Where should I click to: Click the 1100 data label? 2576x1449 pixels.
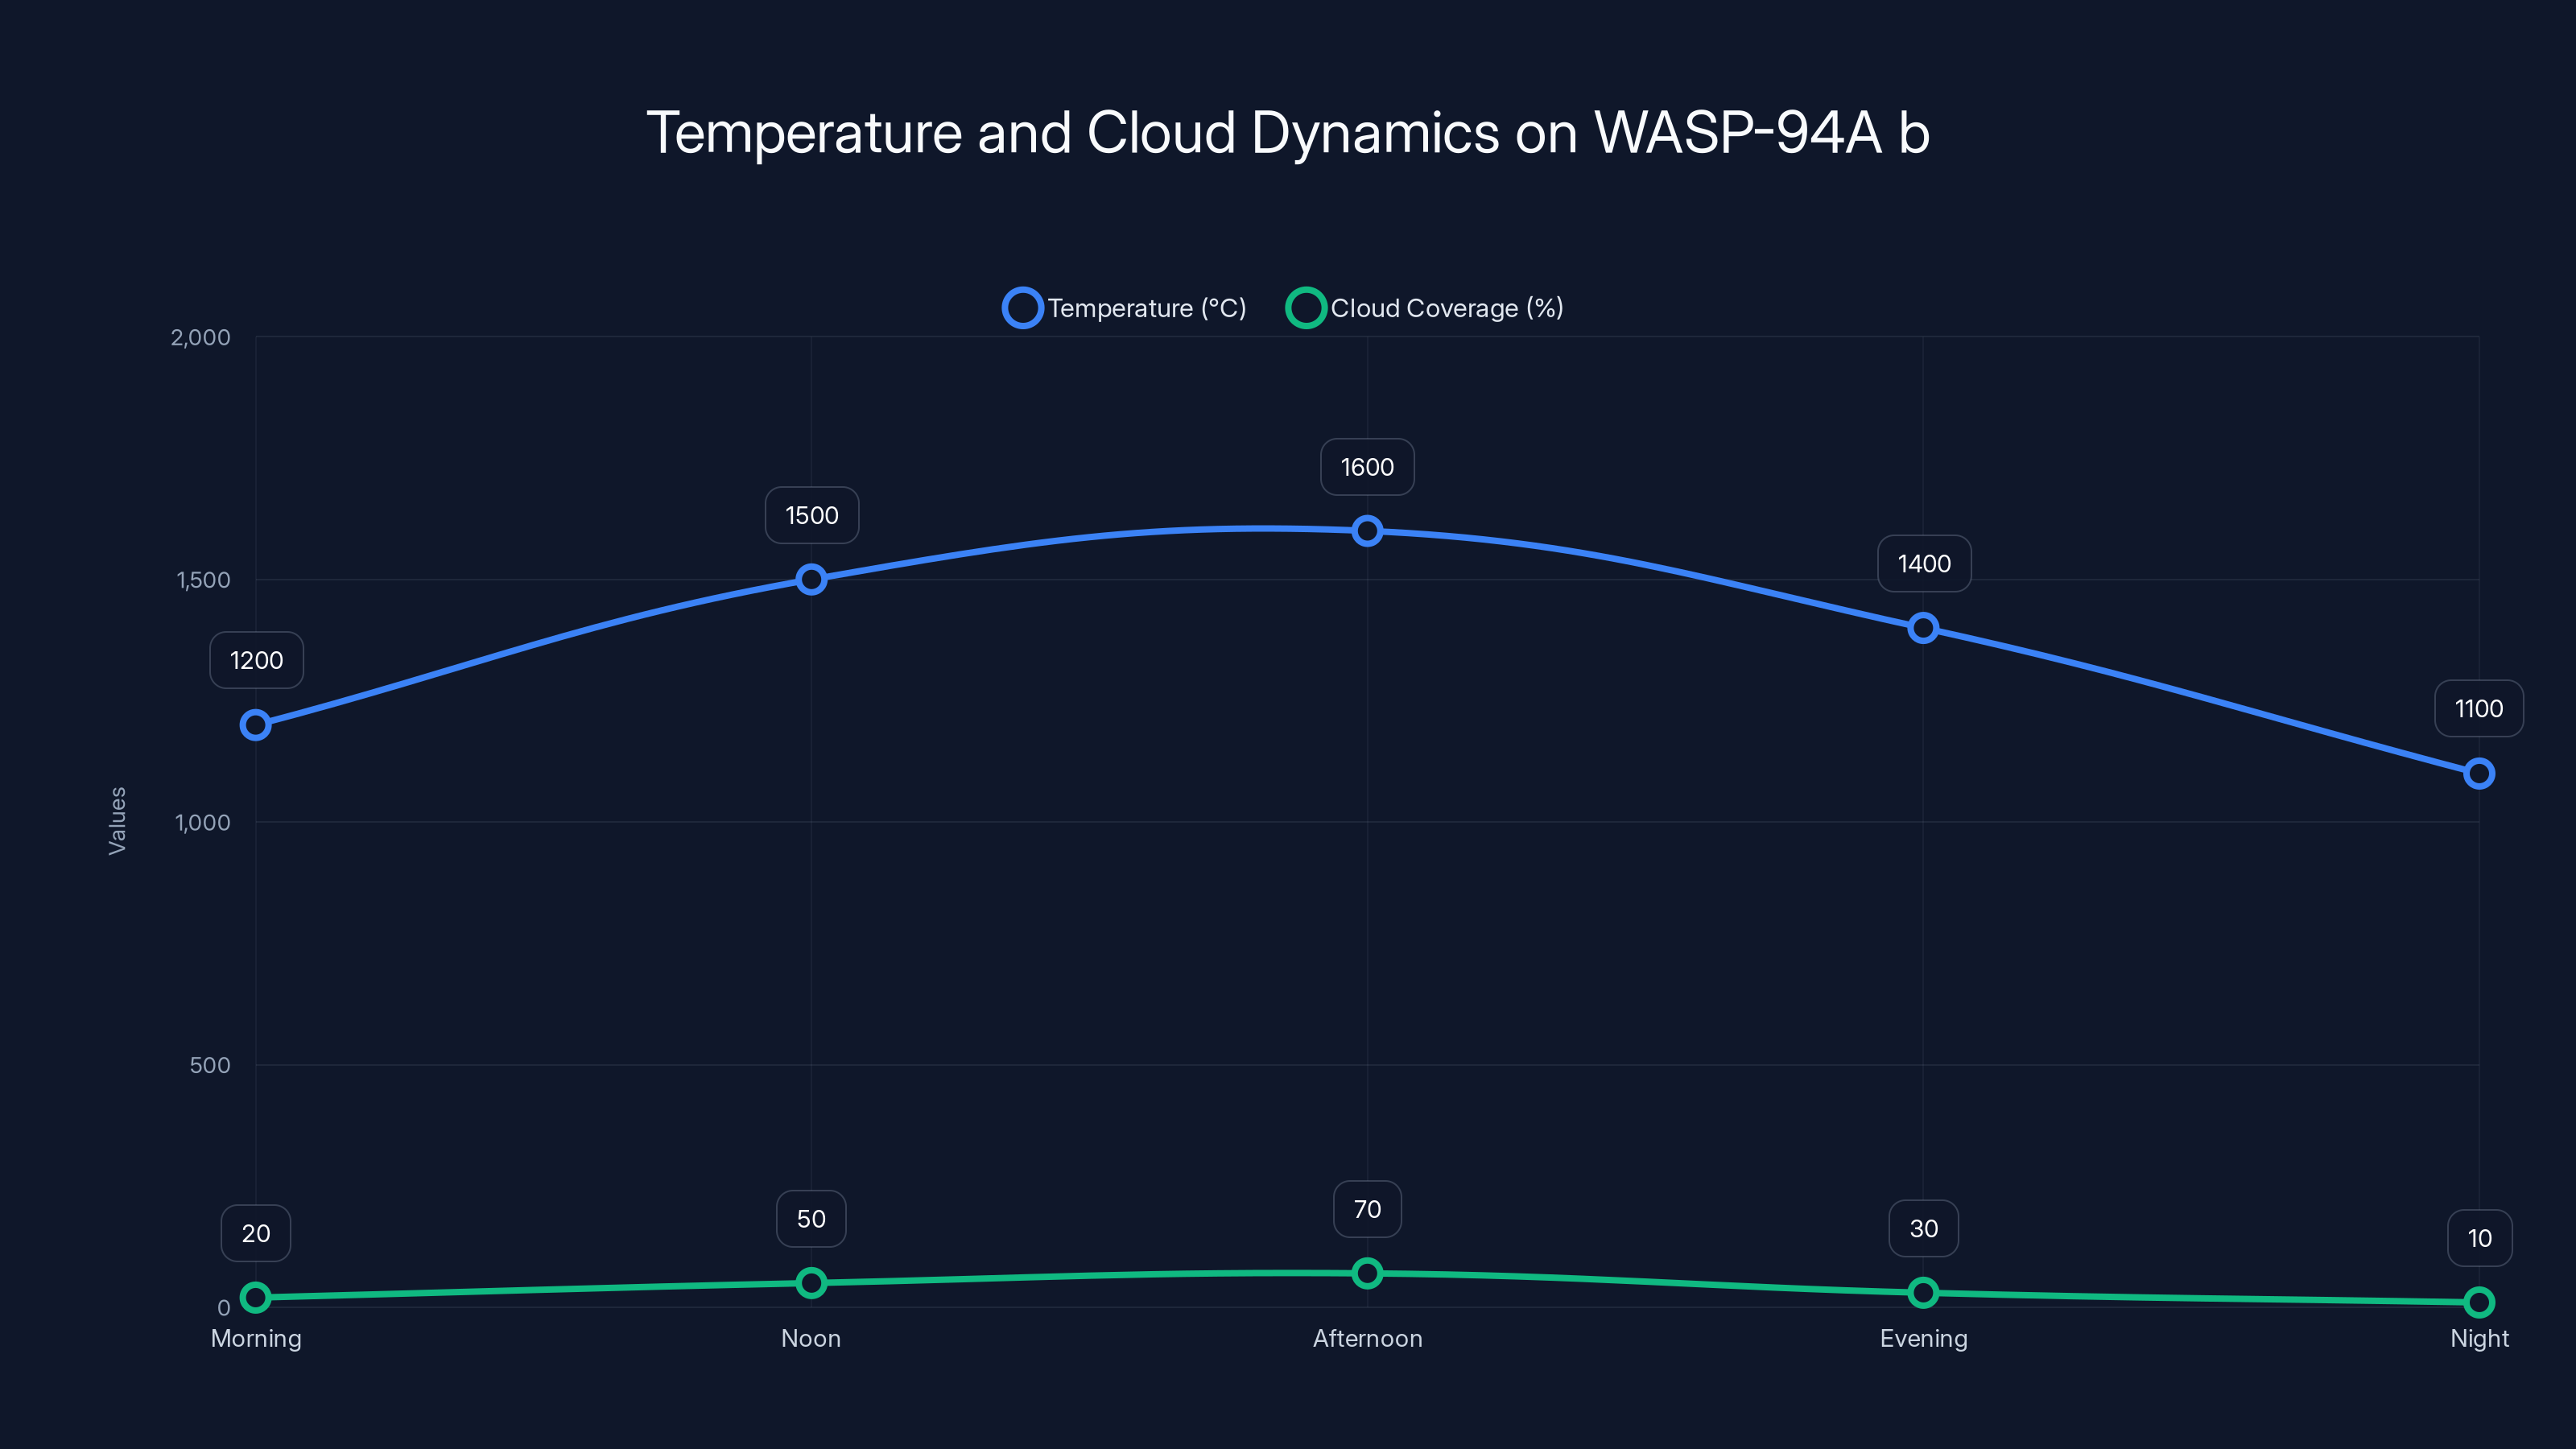2479,709
